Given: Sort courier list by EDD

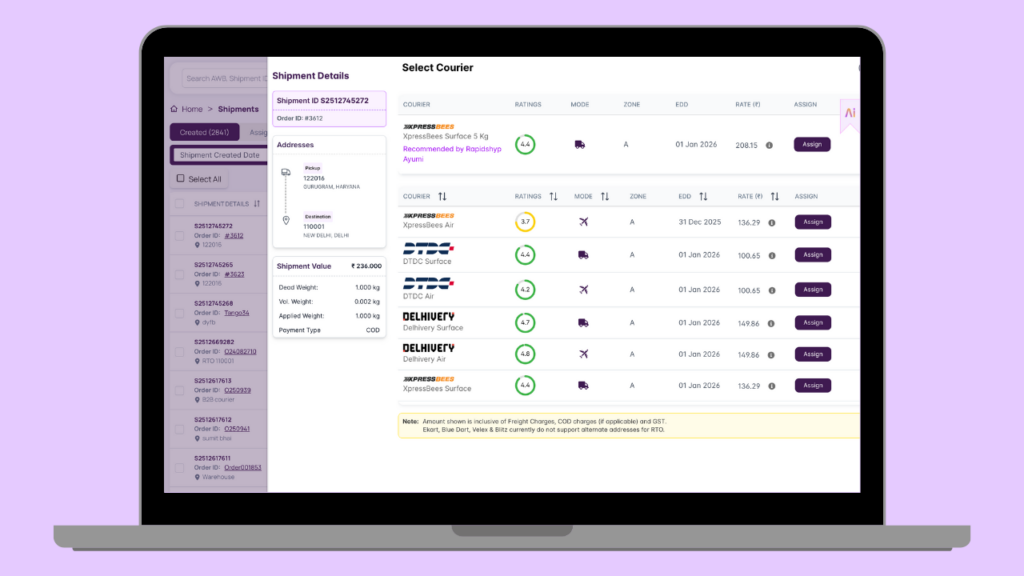Looking at the screenshot, I should pyautogui.click(x=703, y=197).
